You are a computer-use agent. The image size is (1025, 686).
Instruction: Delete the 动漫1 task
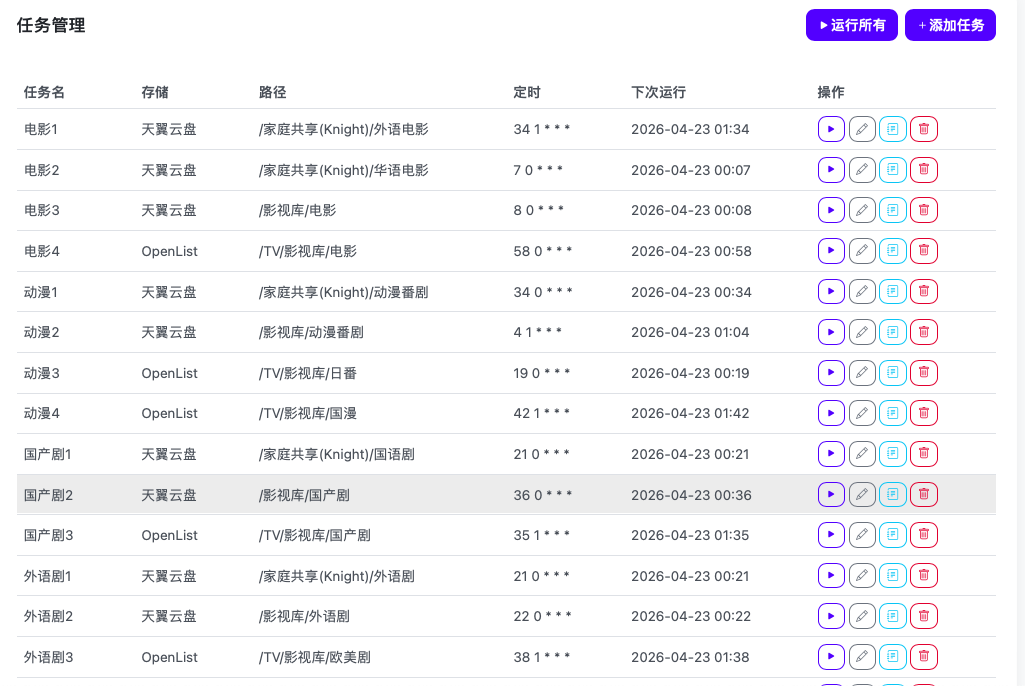tap(923, 291)
